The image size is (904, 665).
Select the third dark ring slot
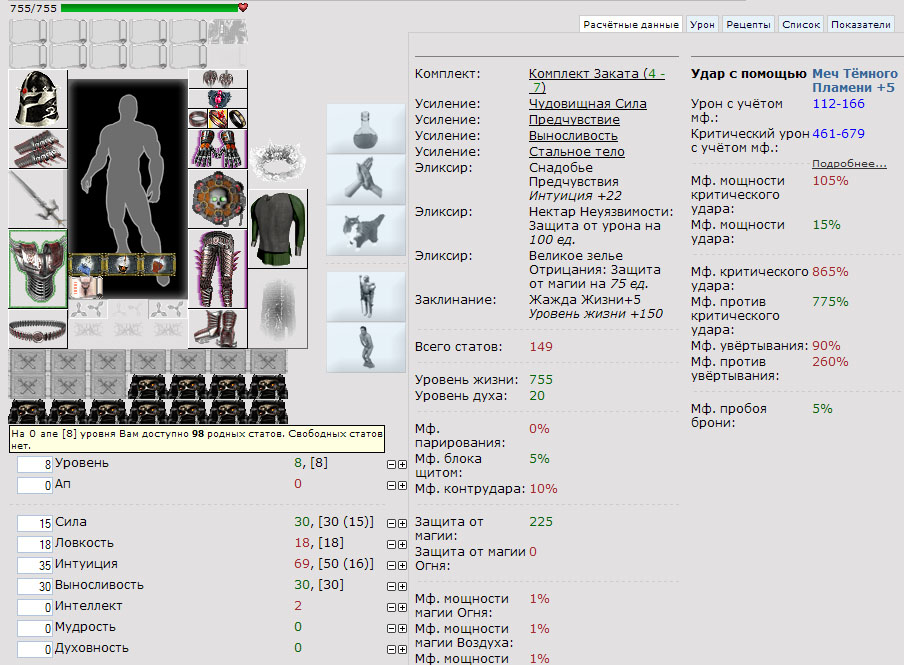238,119
